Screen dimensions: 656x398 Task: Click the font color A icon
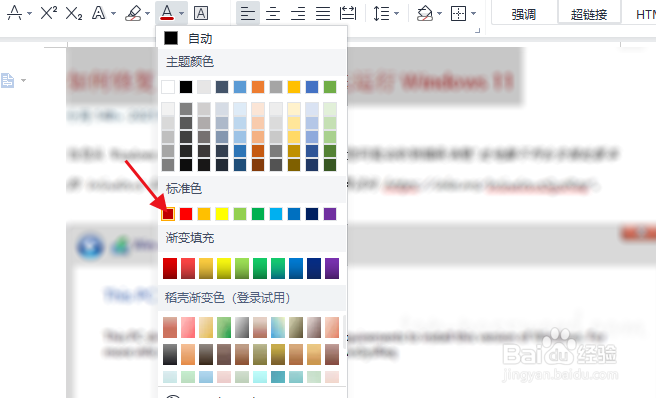167,13
